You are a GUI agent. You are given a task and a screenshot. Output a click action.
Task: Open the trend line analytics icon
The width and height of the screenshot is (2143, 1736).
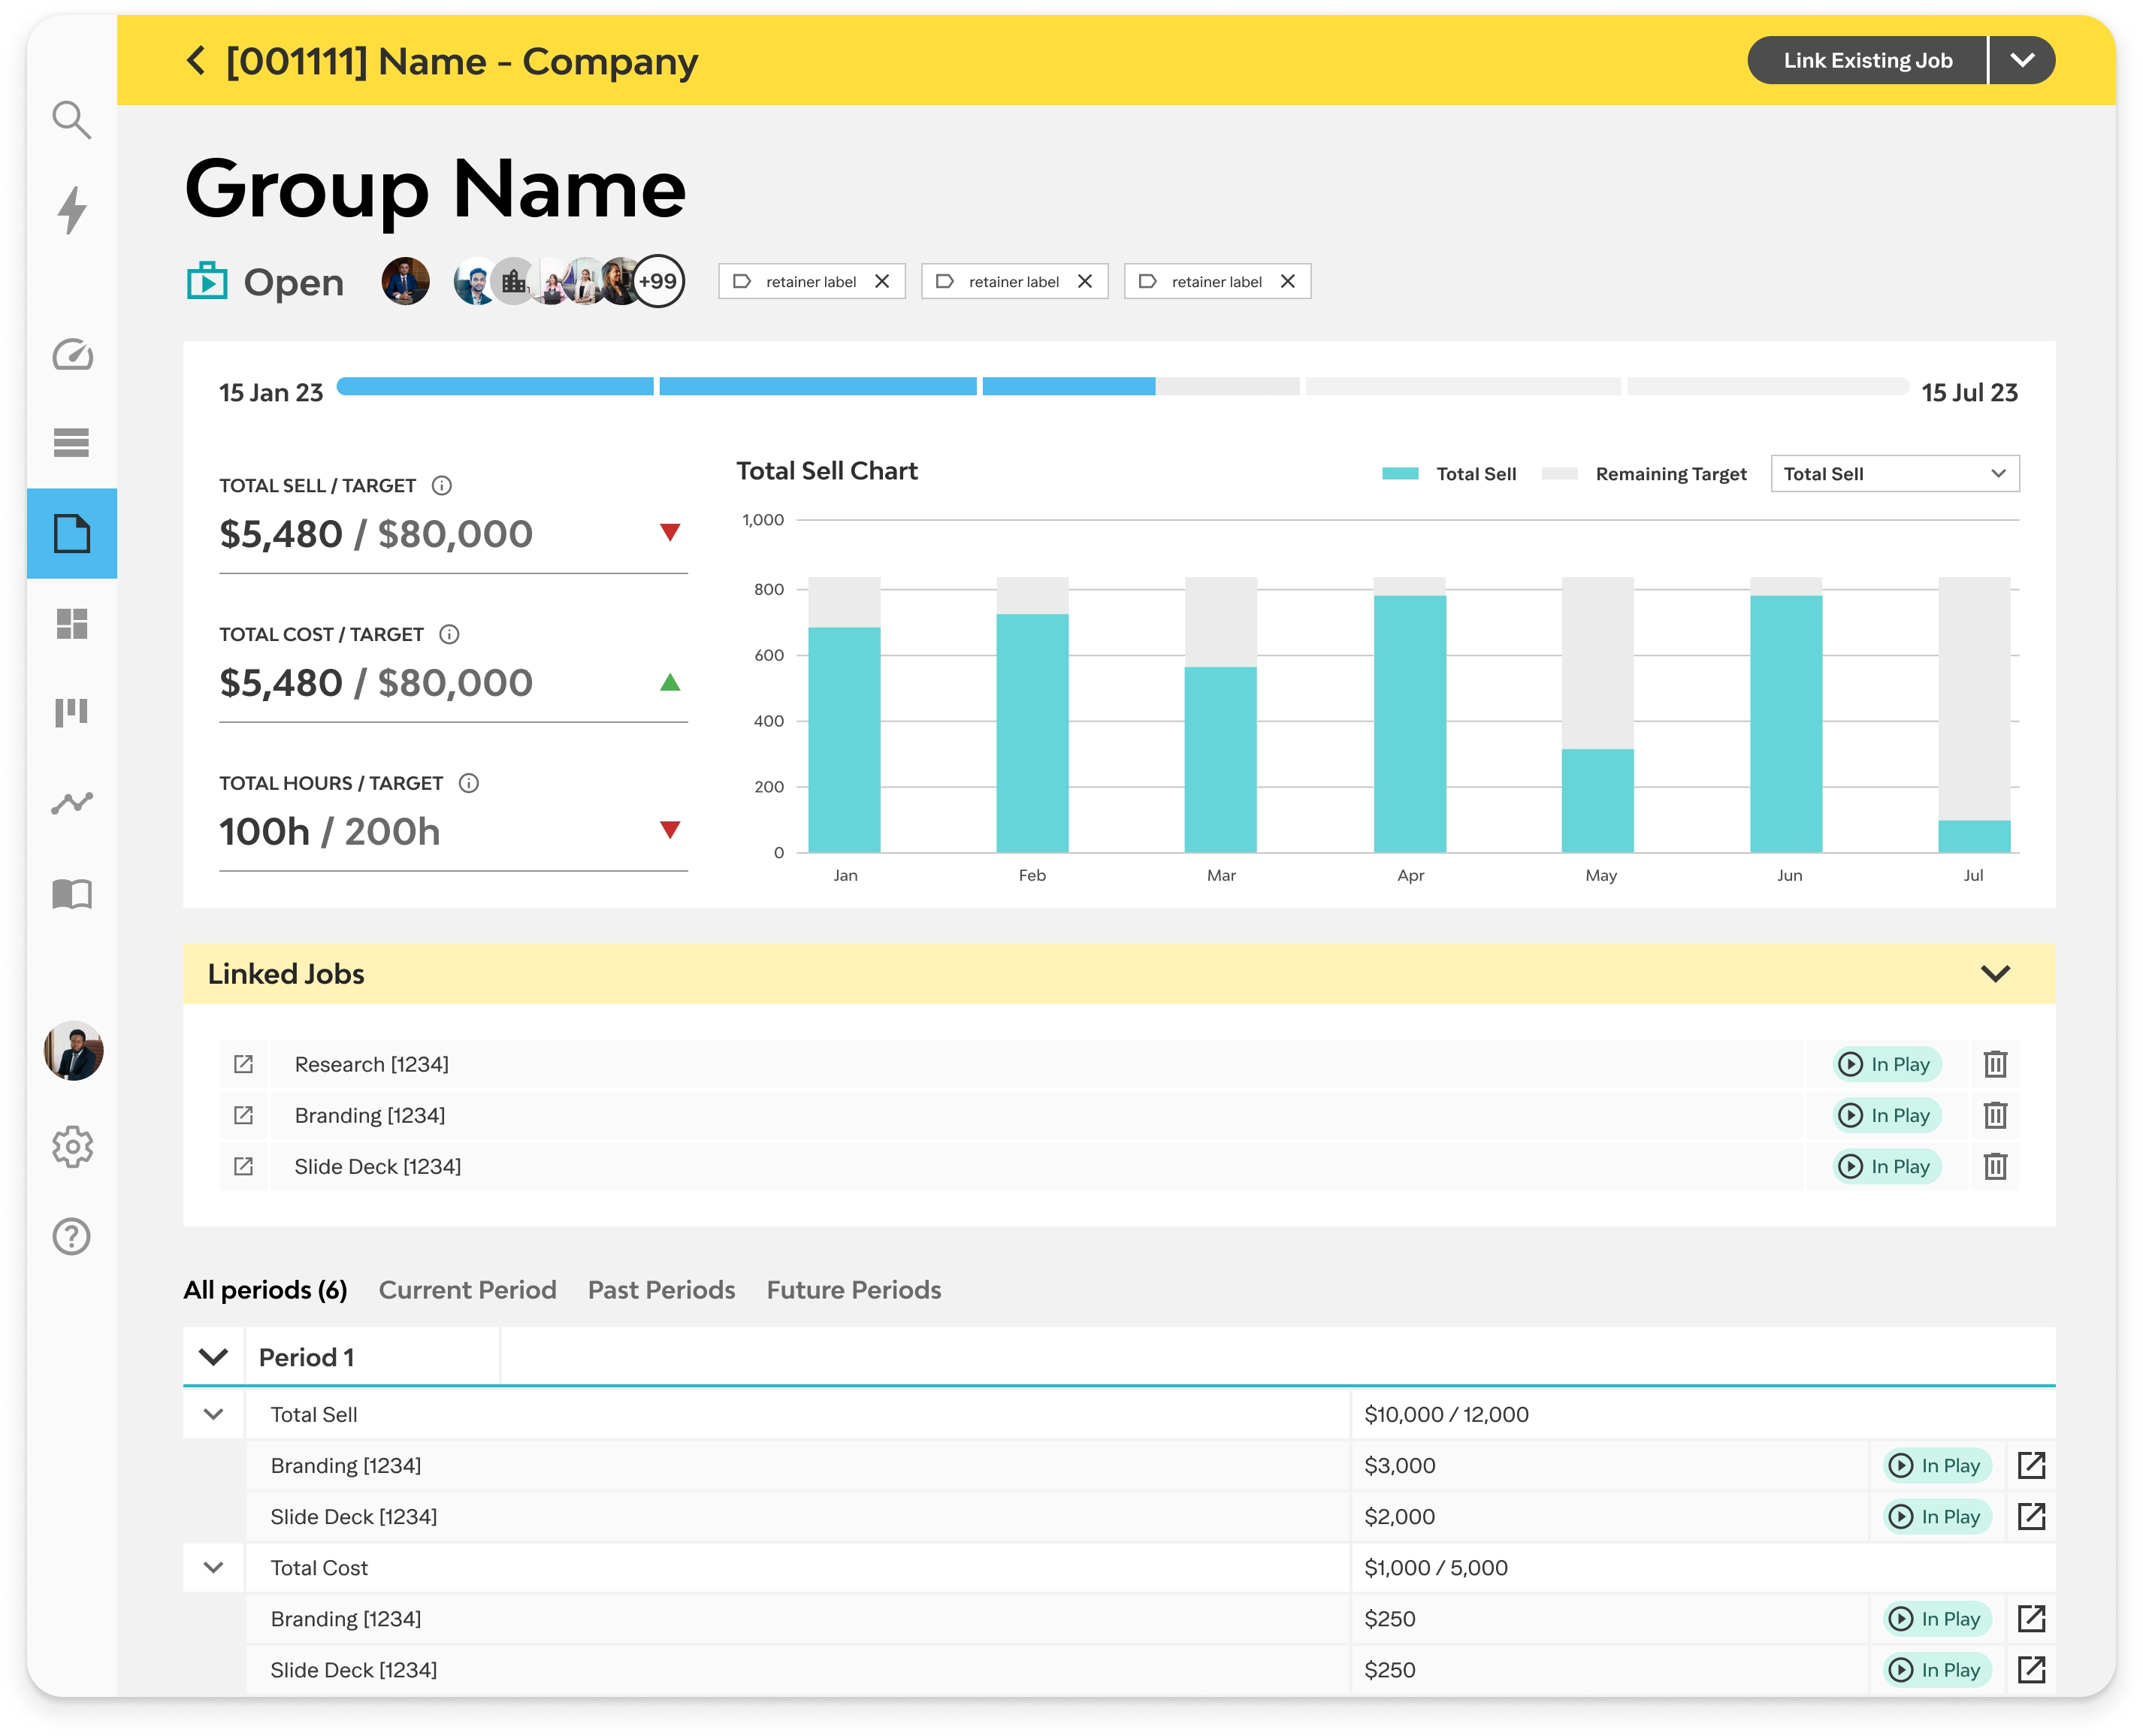(71, 803)
